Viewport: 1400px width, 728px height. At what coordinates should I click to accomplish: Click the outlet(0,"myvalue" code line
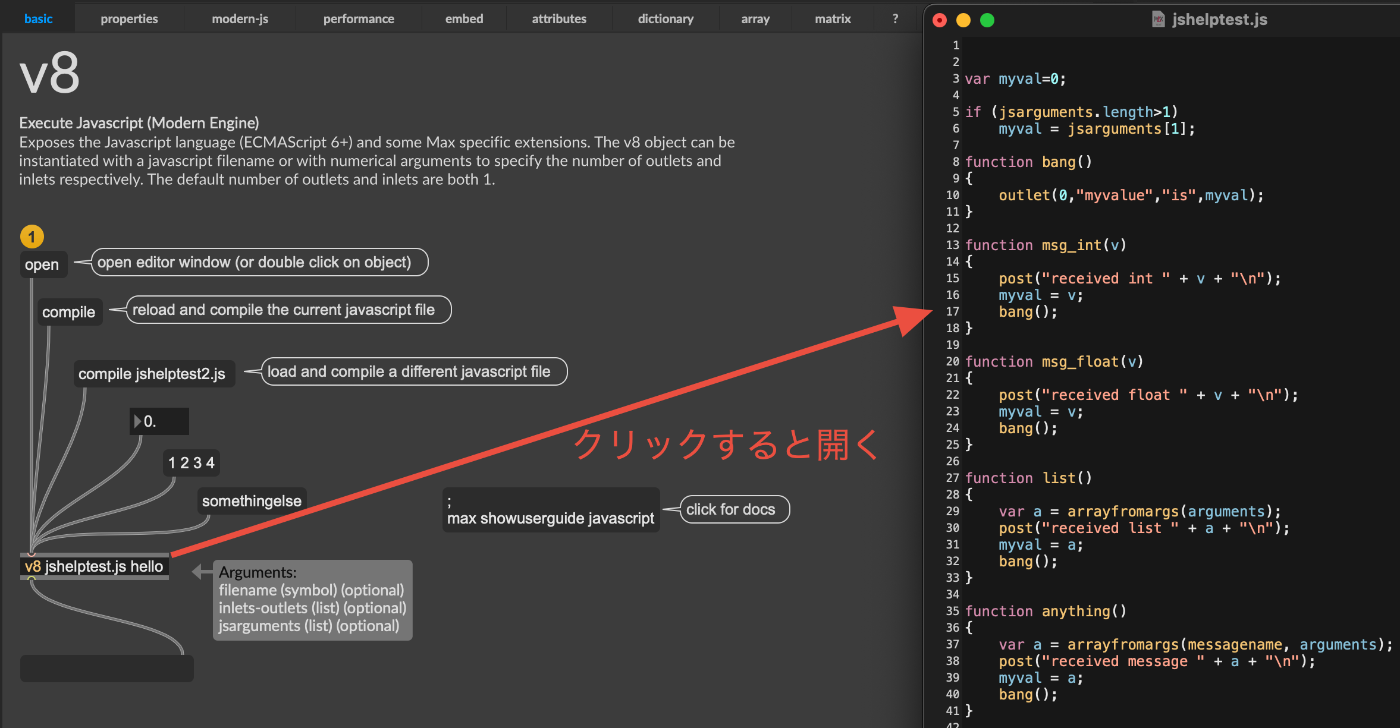point(1132,195)
